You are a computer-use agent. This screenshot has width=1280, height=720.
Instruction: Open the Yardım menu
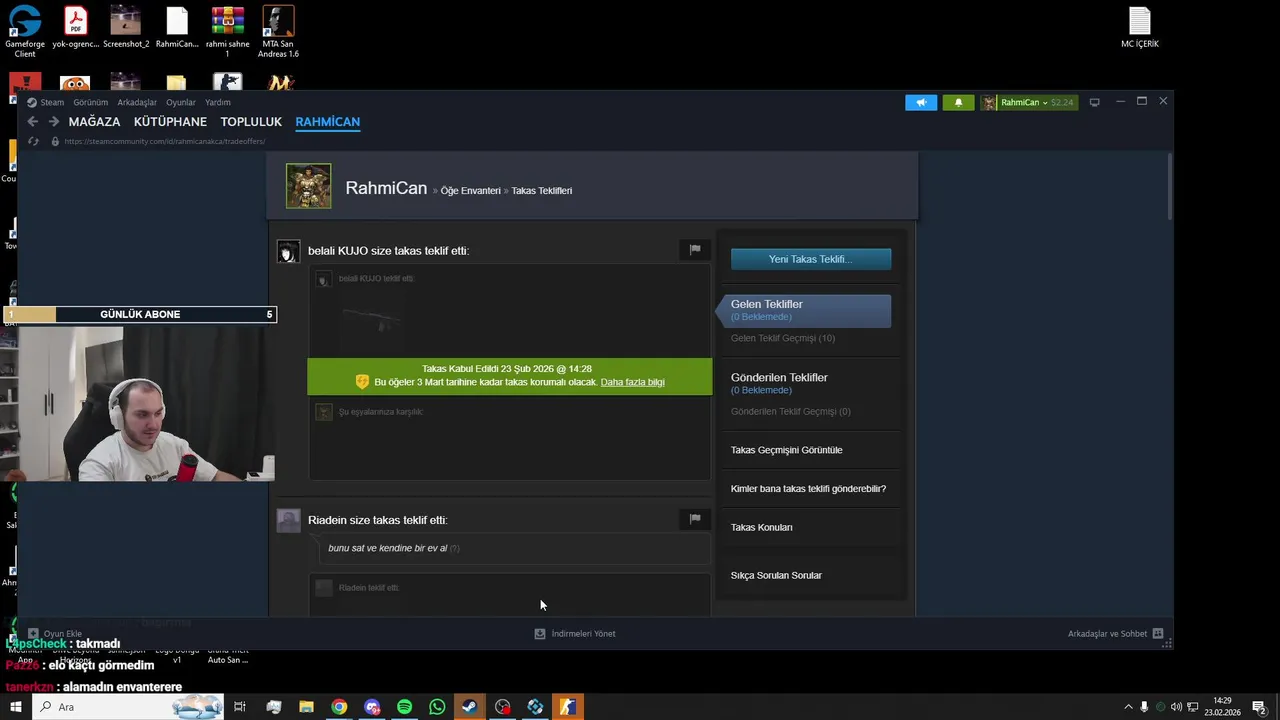pyautogui.click(x=218, y=102)
